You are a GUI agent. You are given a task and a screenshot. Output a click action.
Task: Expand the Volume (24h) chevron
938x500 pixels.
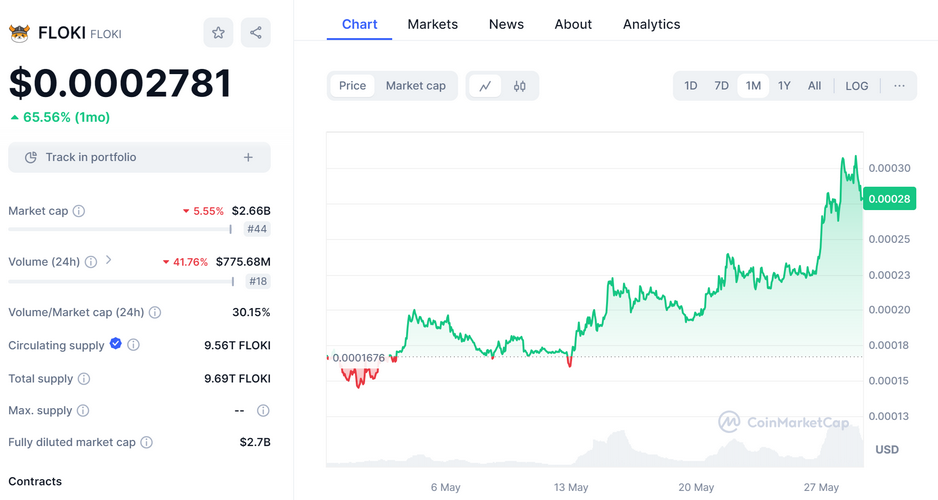click(x=108, y=261)
